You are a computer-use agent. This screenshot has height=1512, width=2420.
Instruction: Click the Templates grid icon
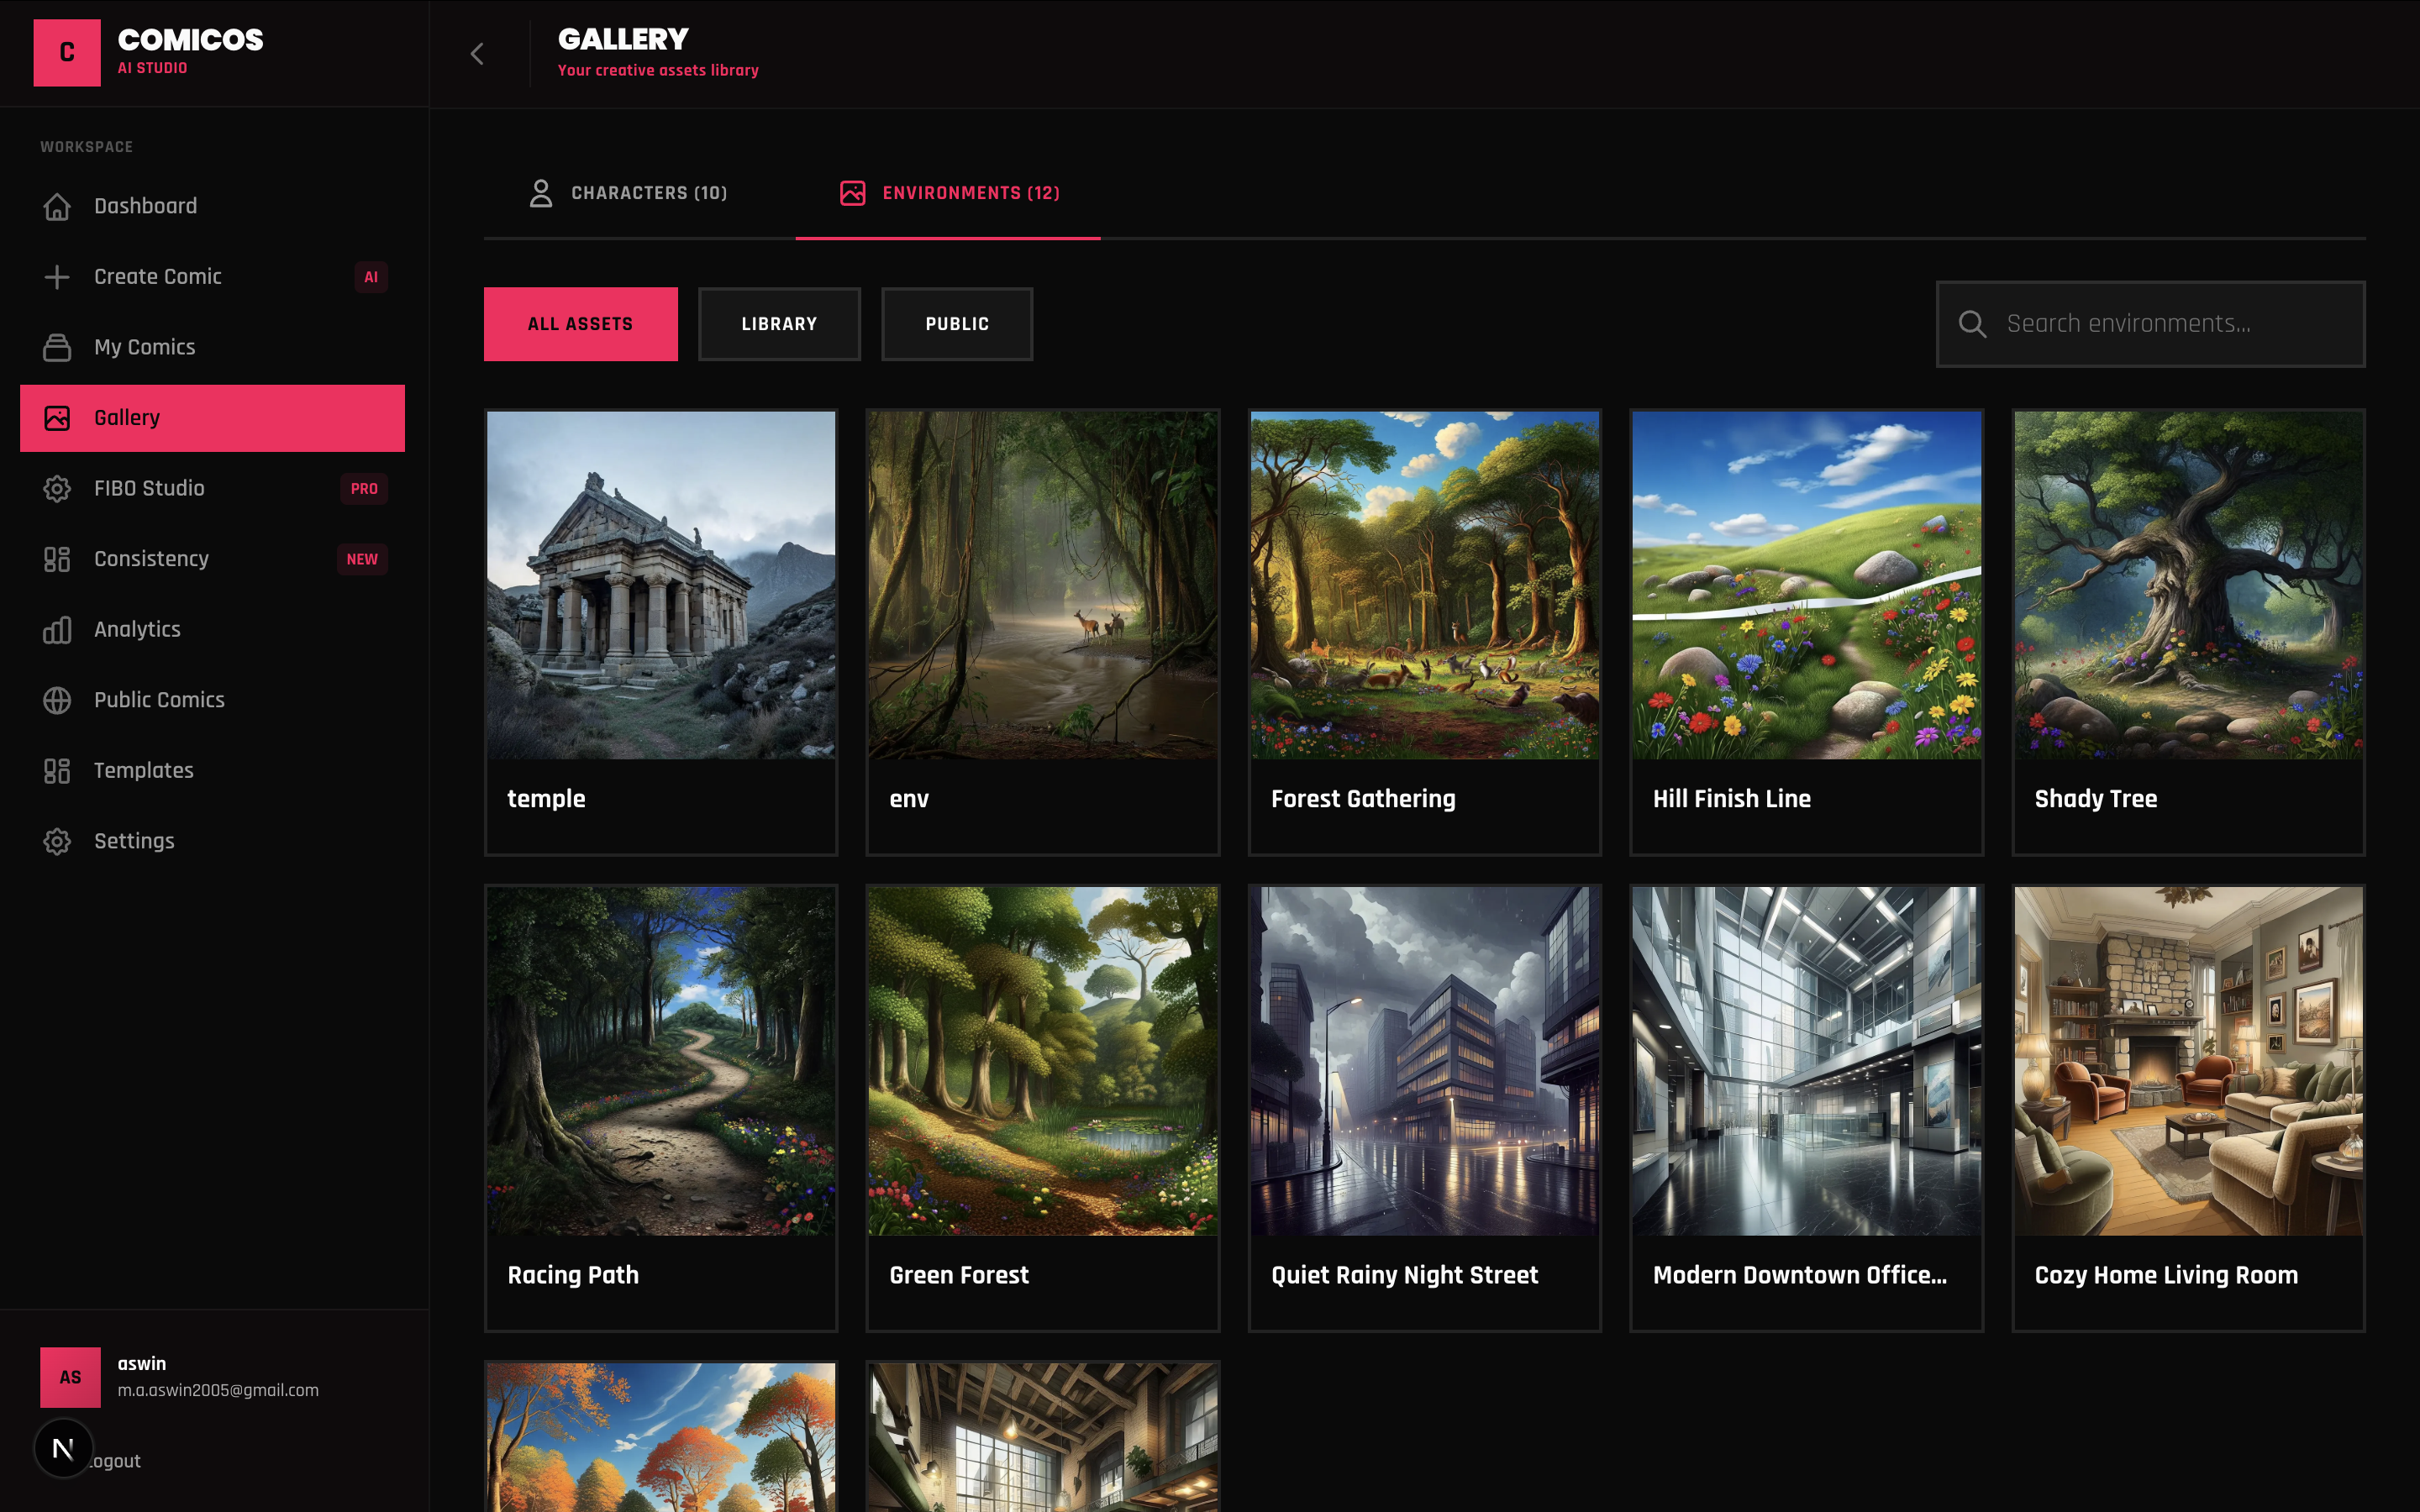[x=57, y=771]
